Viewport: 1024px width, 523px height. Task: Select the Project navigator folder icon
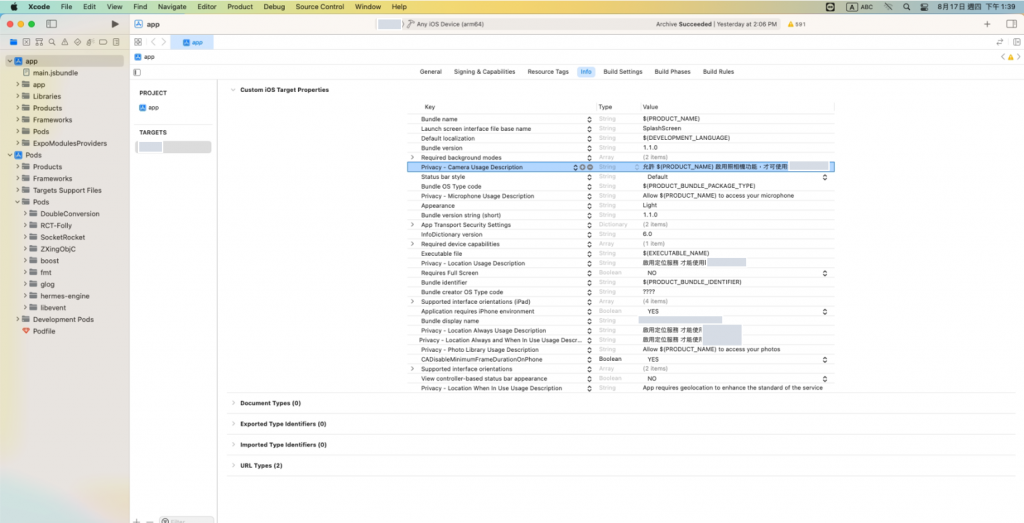point(13,42)
